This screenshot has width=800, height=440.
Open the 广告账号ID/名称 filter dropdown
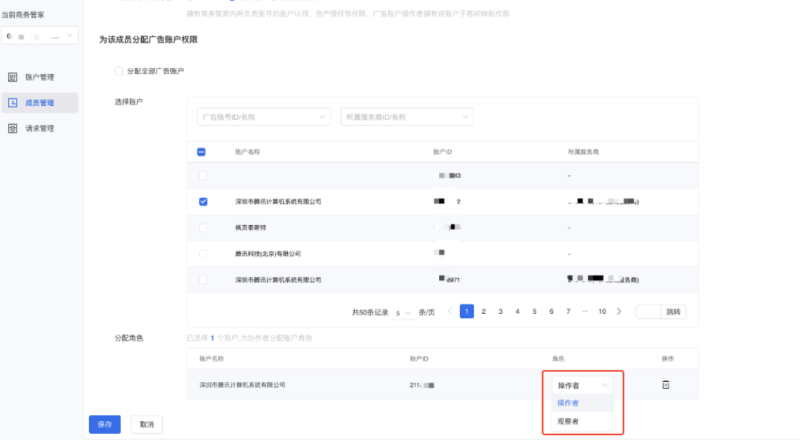(264, 117)
